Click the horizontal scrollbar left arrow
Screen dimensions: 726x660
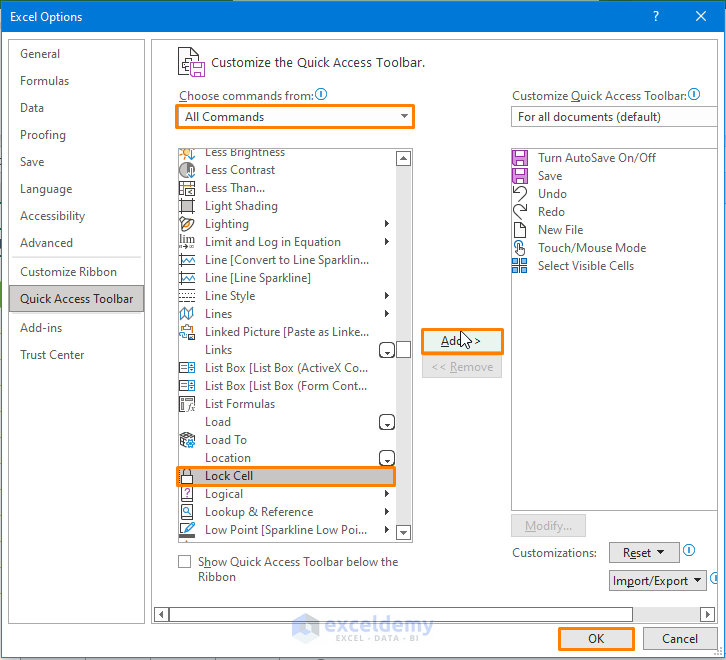pyautogui.click(x=161, y=615)
